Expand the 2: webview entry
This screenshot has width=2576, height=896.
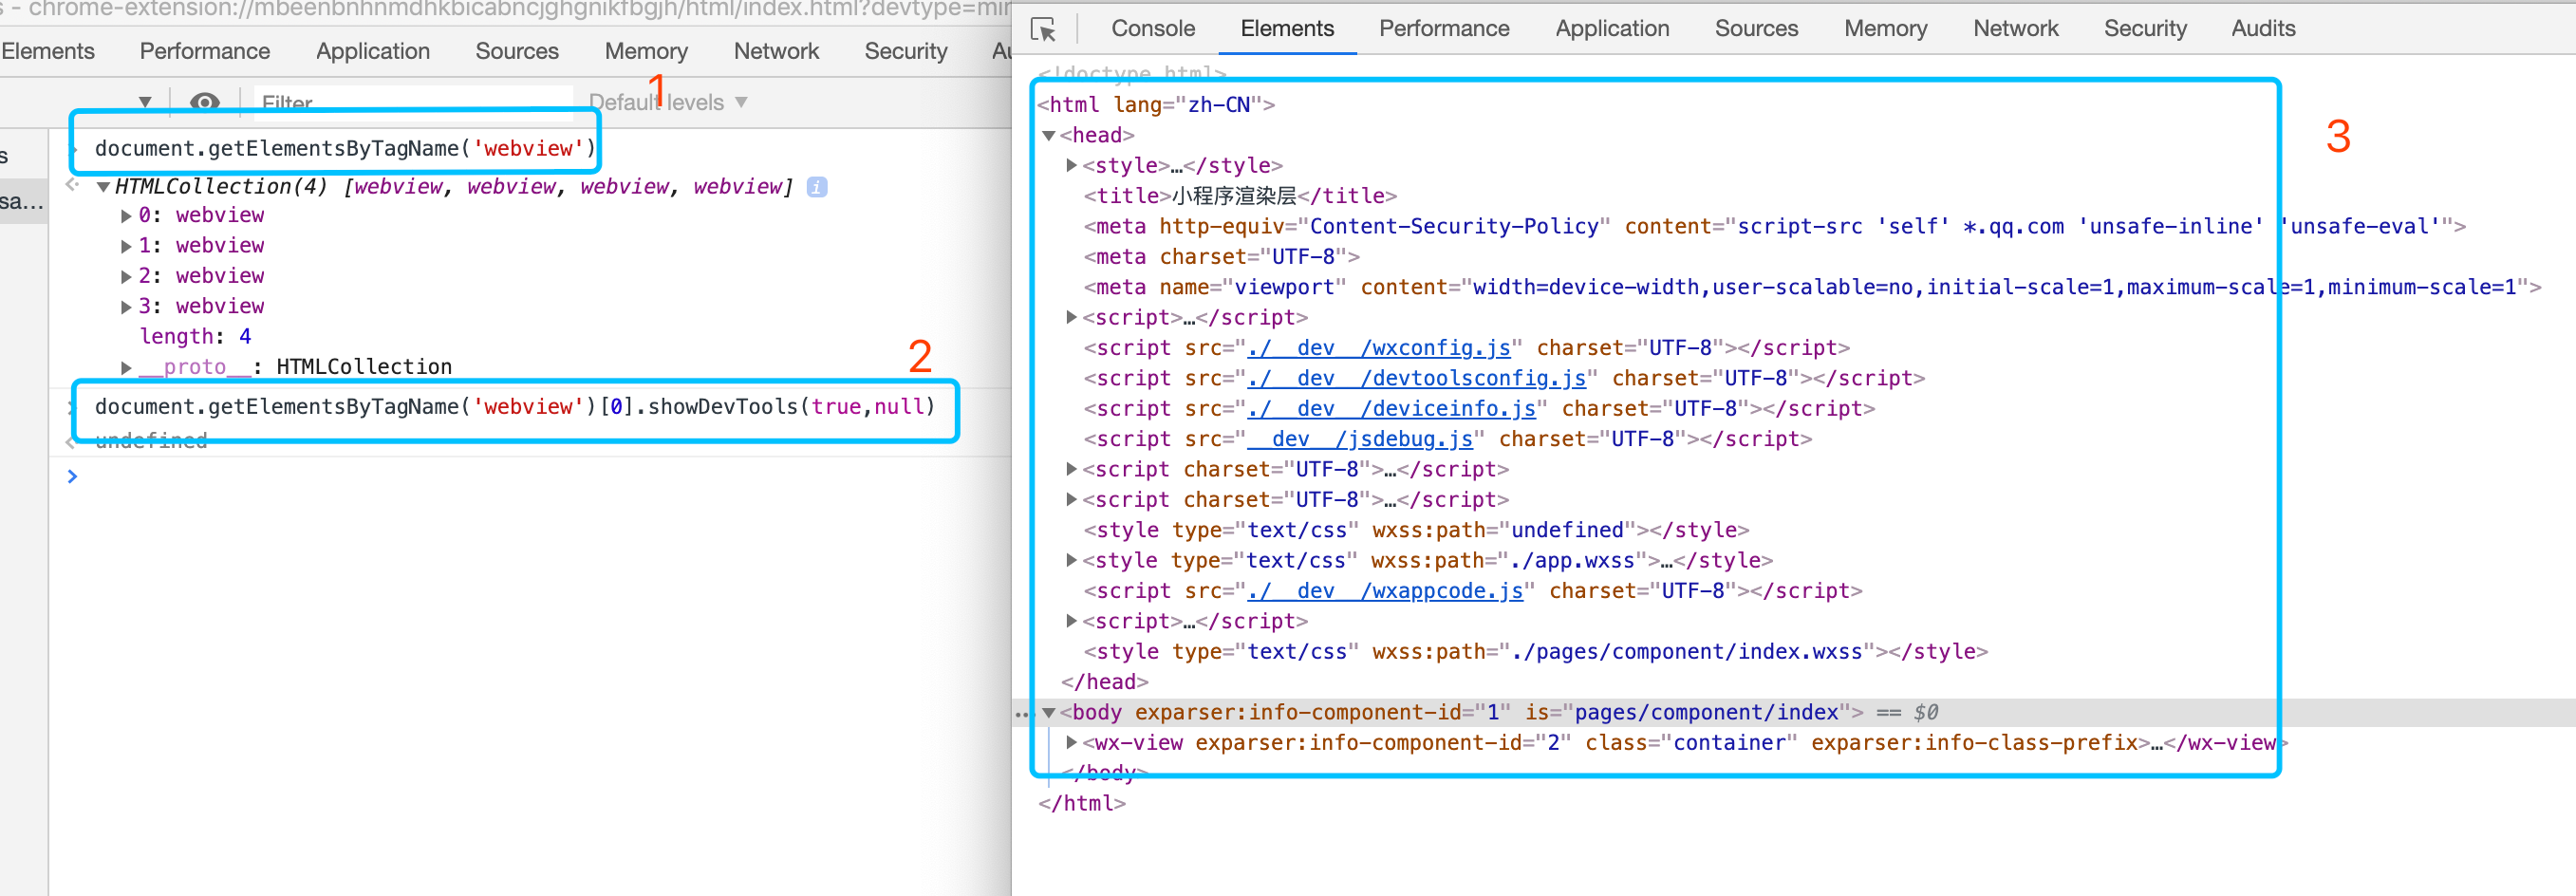coord(126,277)
